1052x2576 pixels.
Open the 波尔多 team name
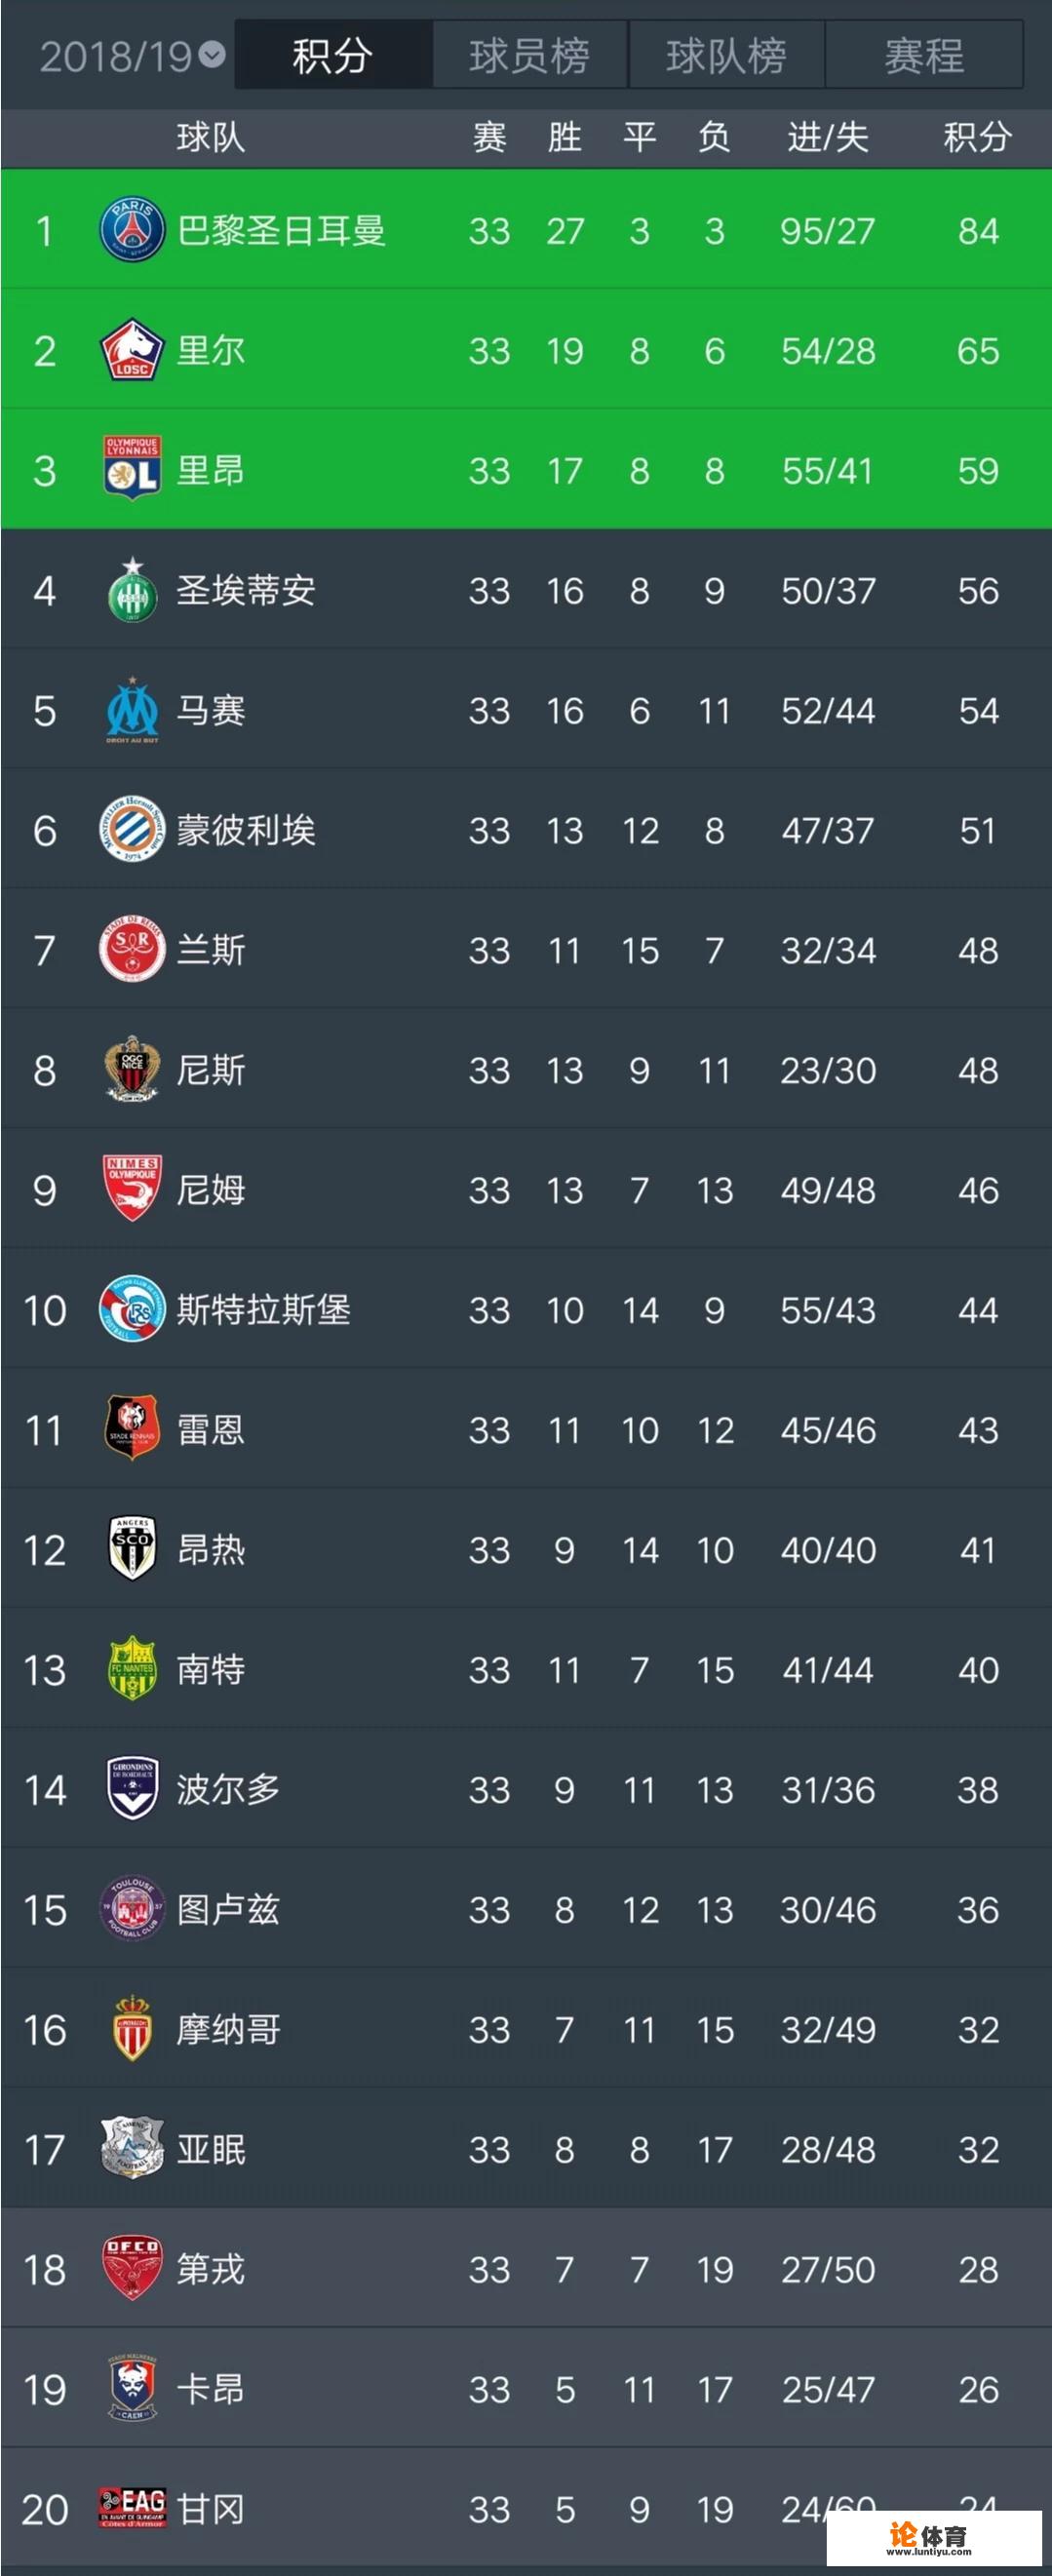[228, 1790]
